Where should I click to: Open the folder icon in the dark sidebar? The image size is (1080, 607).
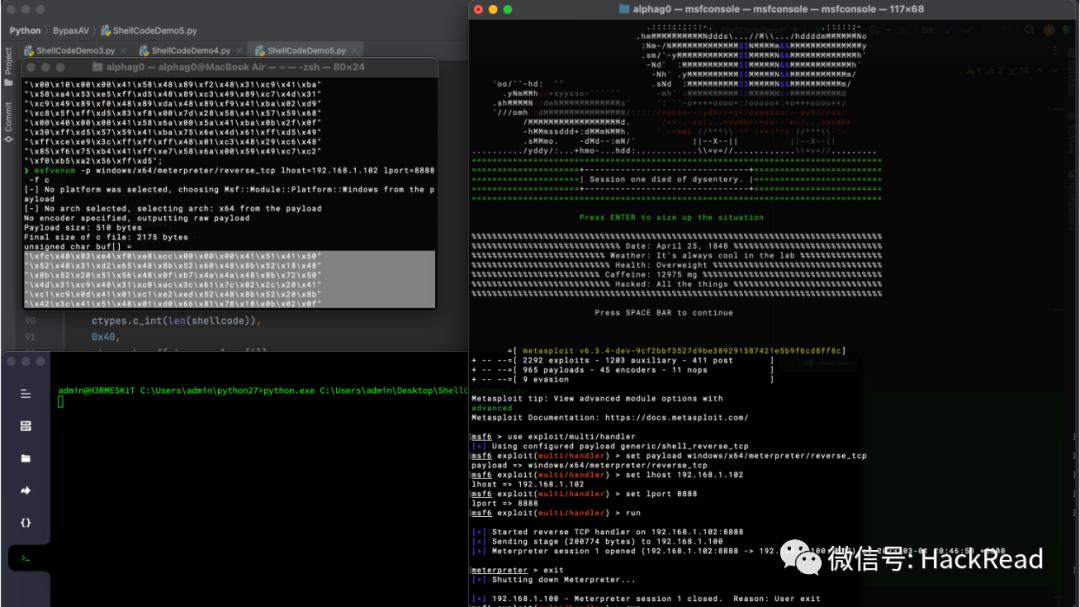25,458
